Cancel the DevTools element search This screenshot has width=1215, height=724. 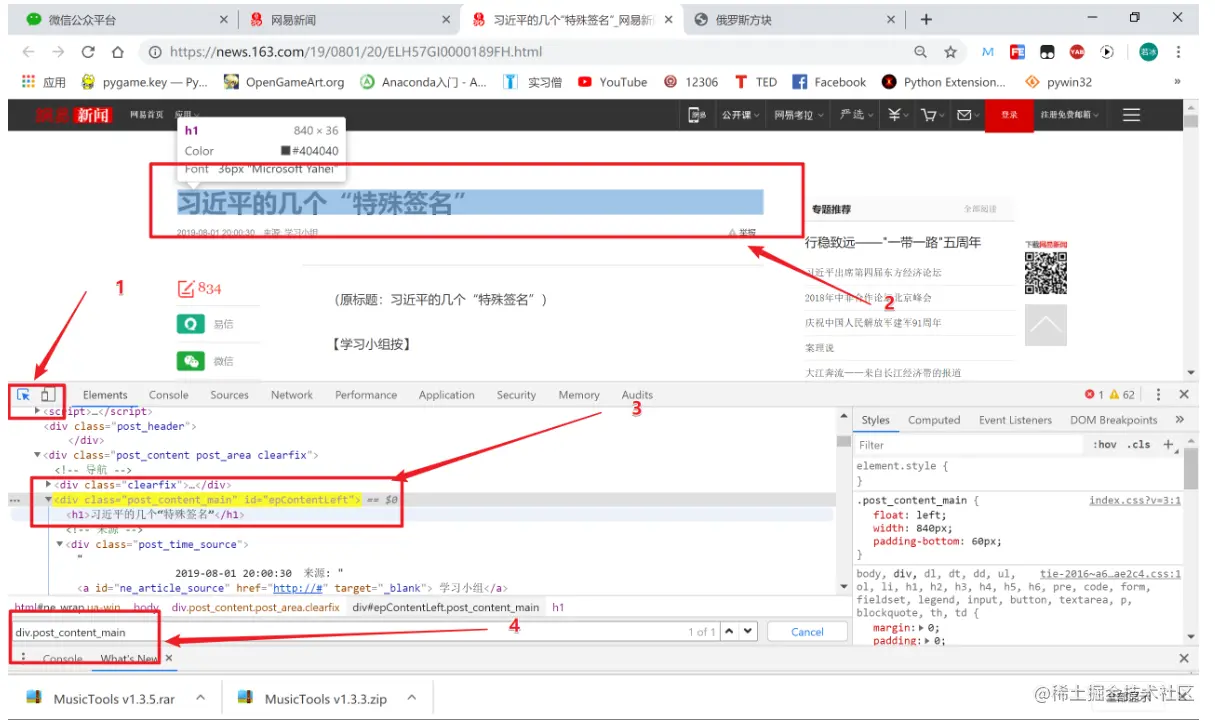tap(807, 632)
